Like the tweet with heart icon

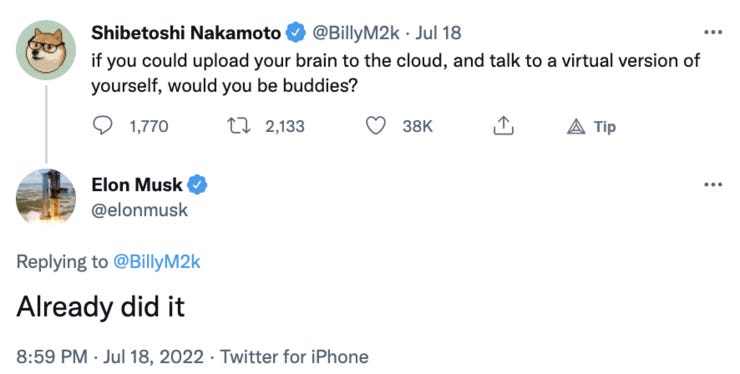point(376,126)
